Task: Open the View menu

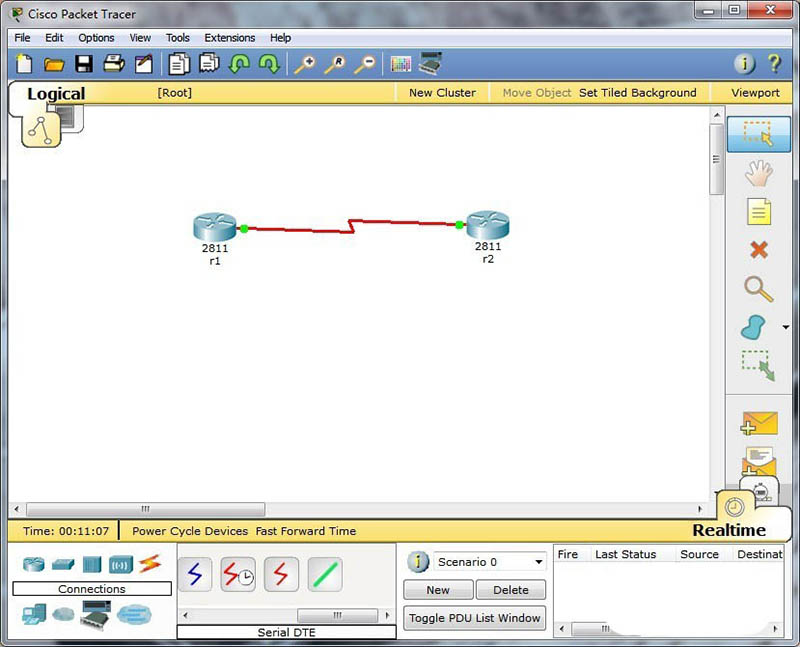Action: [140, 38]
